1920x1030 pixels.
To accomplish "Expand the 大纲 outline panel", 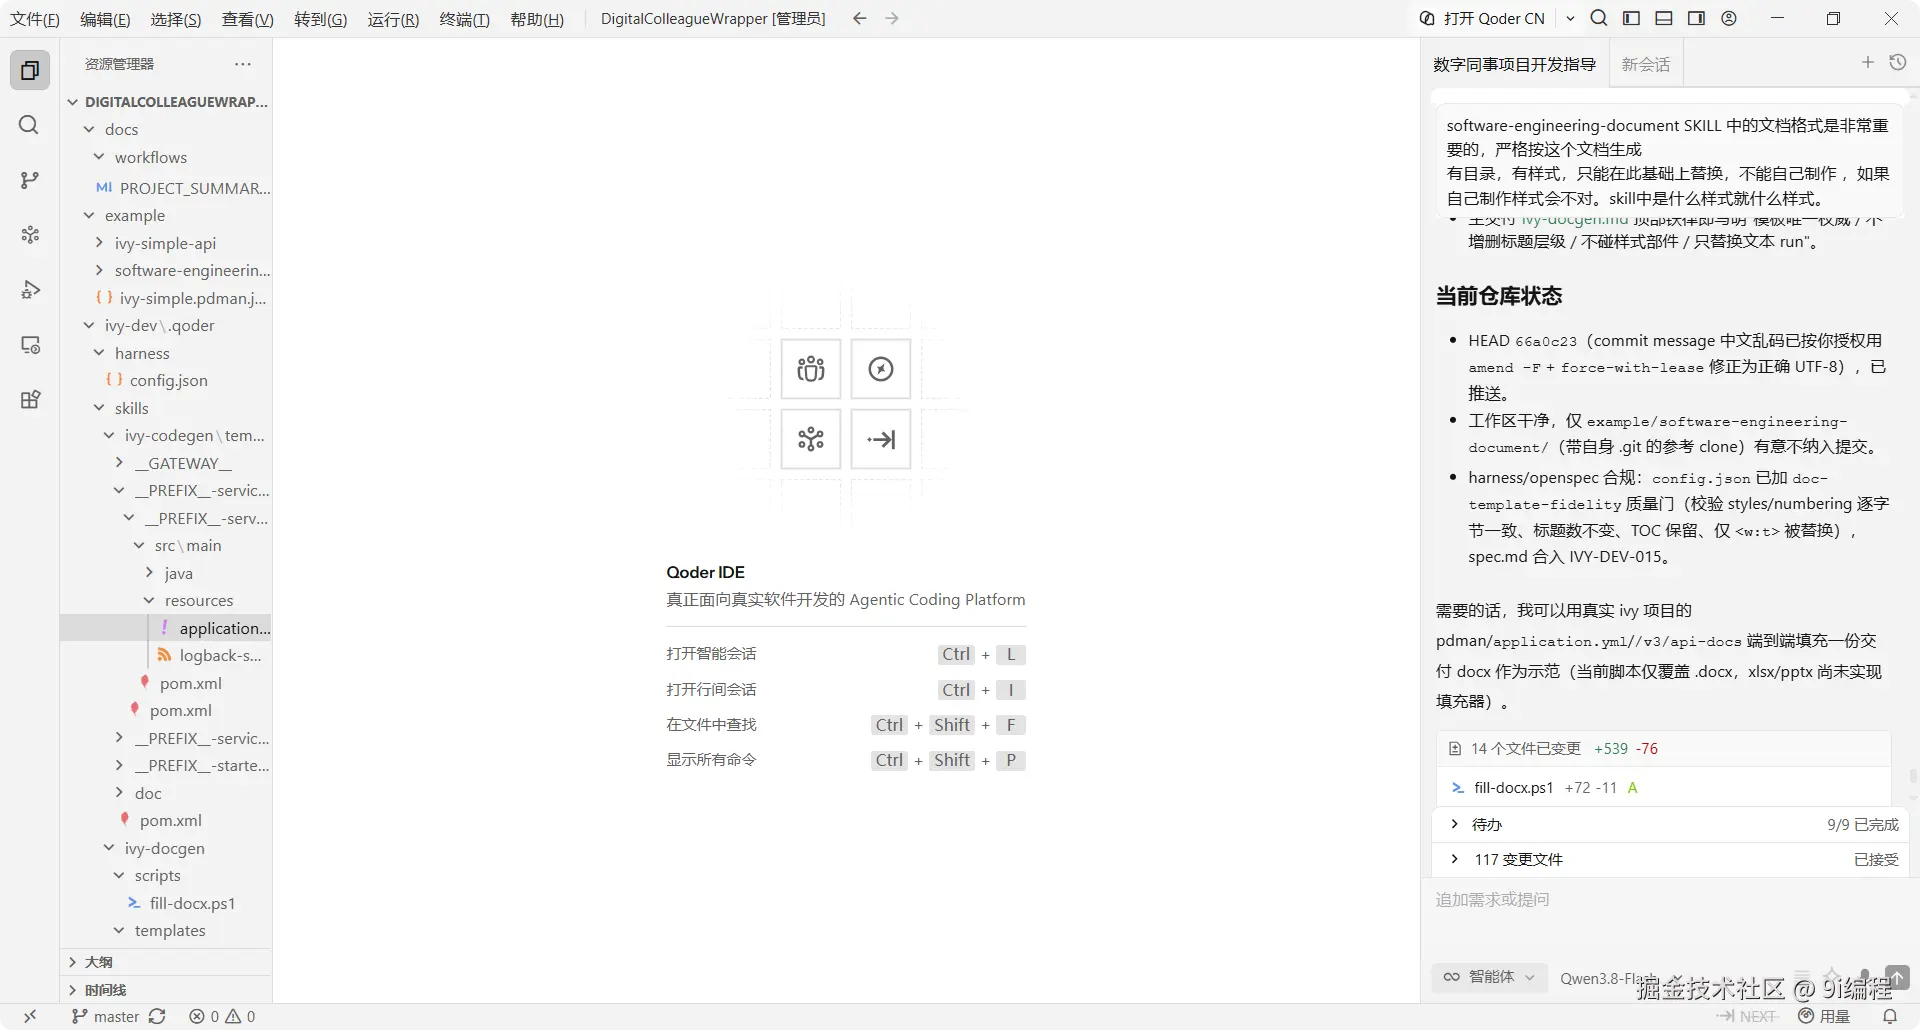I will [x=166, y=962].
